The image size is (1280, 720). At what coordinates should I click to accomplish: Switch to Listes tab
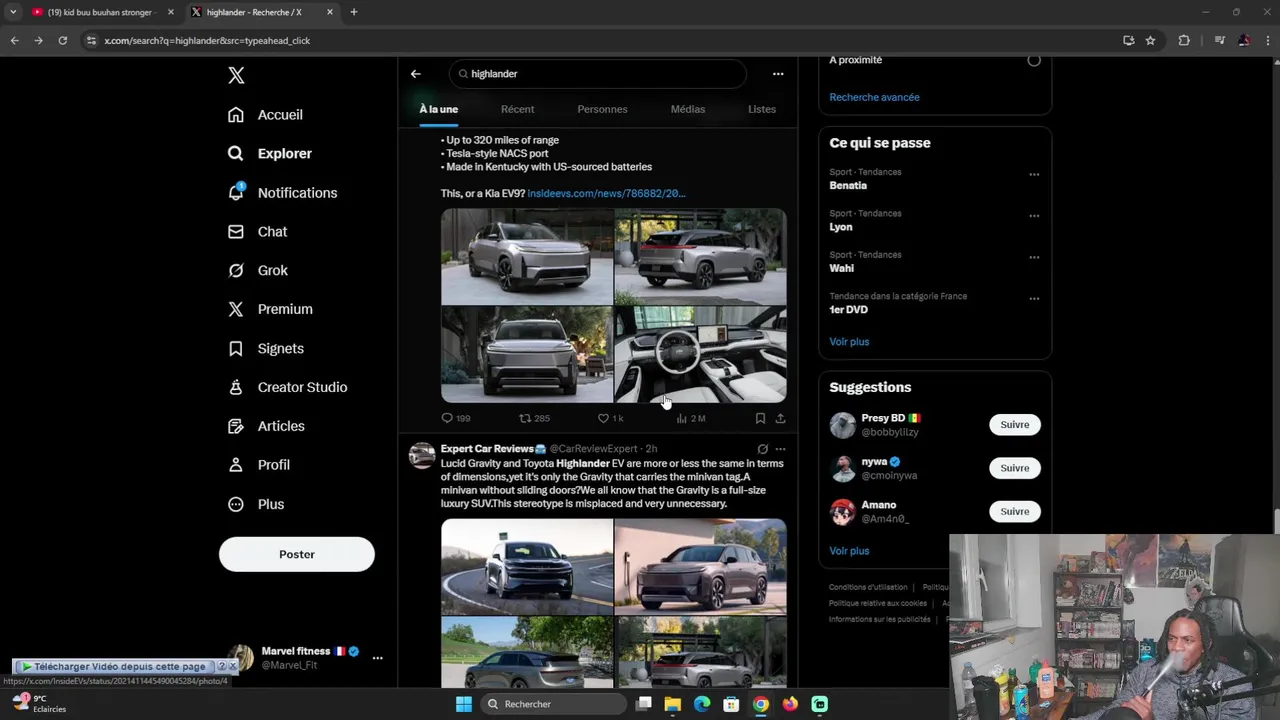coord(762,109)
